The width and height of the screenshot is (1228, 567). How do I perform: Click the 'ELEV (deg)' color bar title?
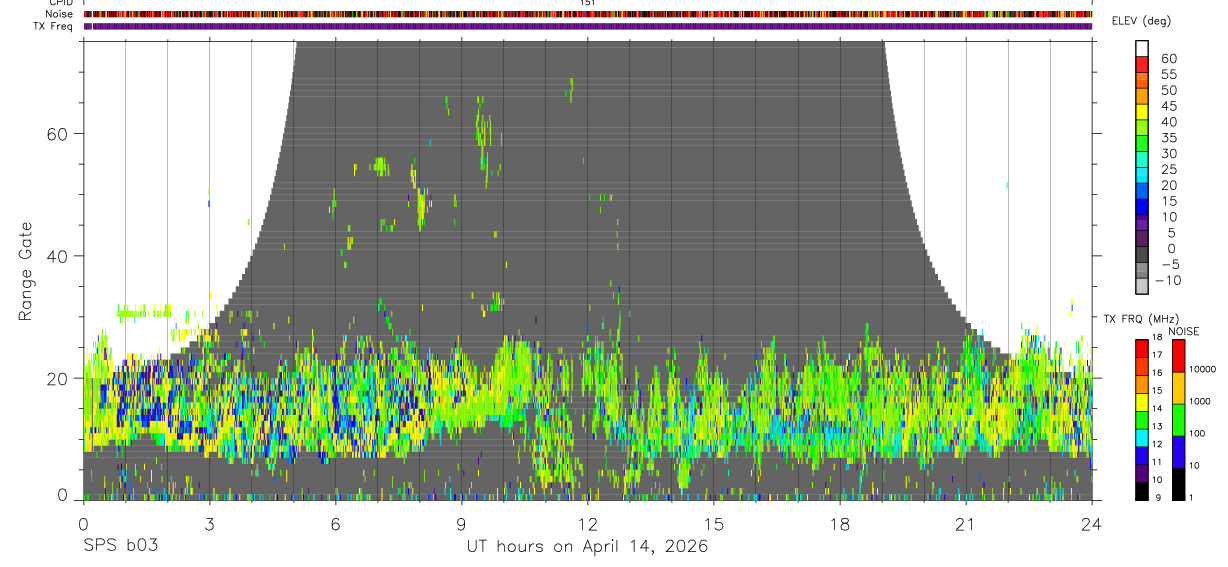(1141, 21)
